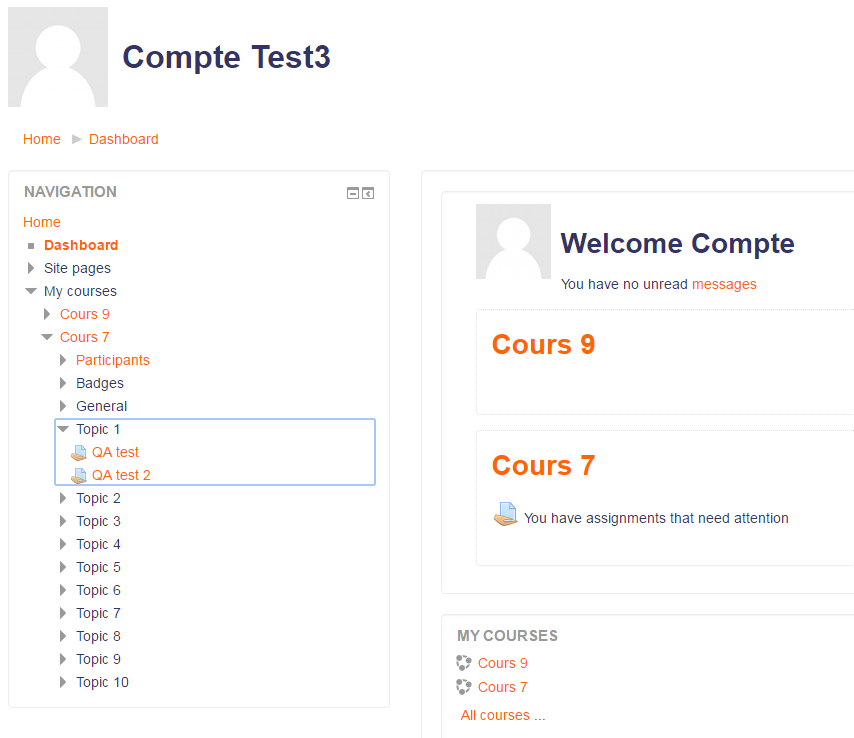Open Cours 7 heading in course overview
Screen dimensions: 854x738
(543, 465)
